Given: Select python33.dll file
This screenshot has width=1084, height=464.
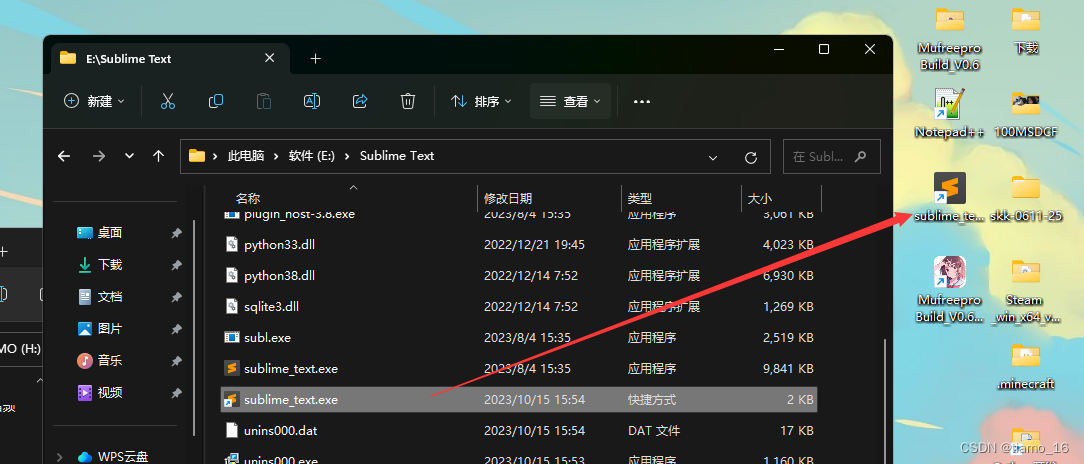Looking at the screenshot, I should point(518,245).
